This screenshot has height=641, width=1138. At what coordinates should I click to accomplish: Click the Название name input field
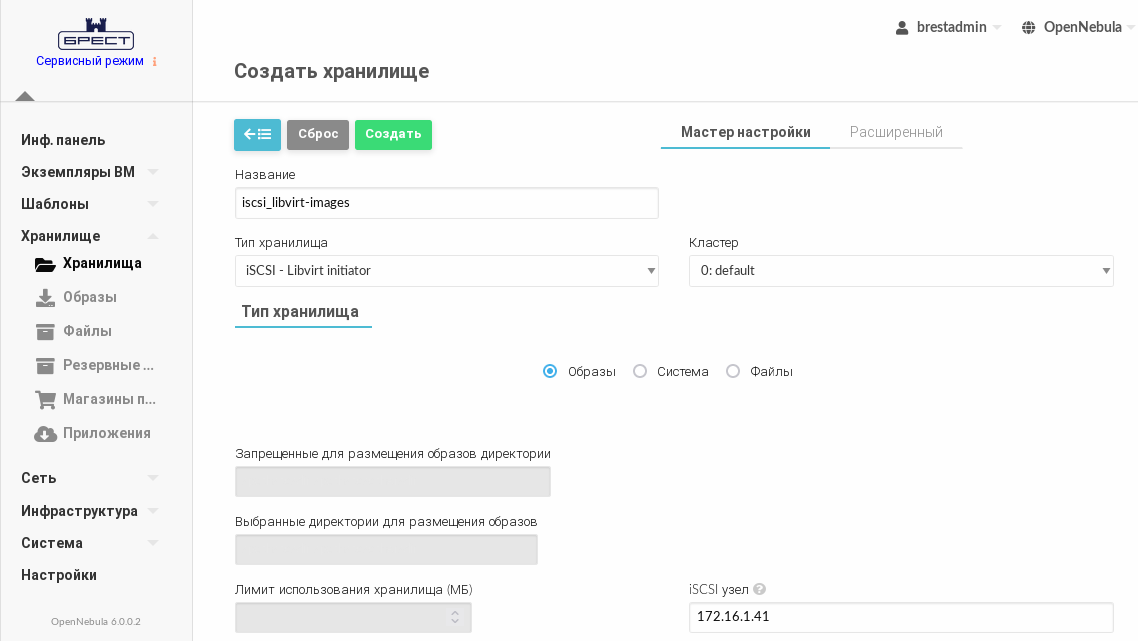click(446, 203)
